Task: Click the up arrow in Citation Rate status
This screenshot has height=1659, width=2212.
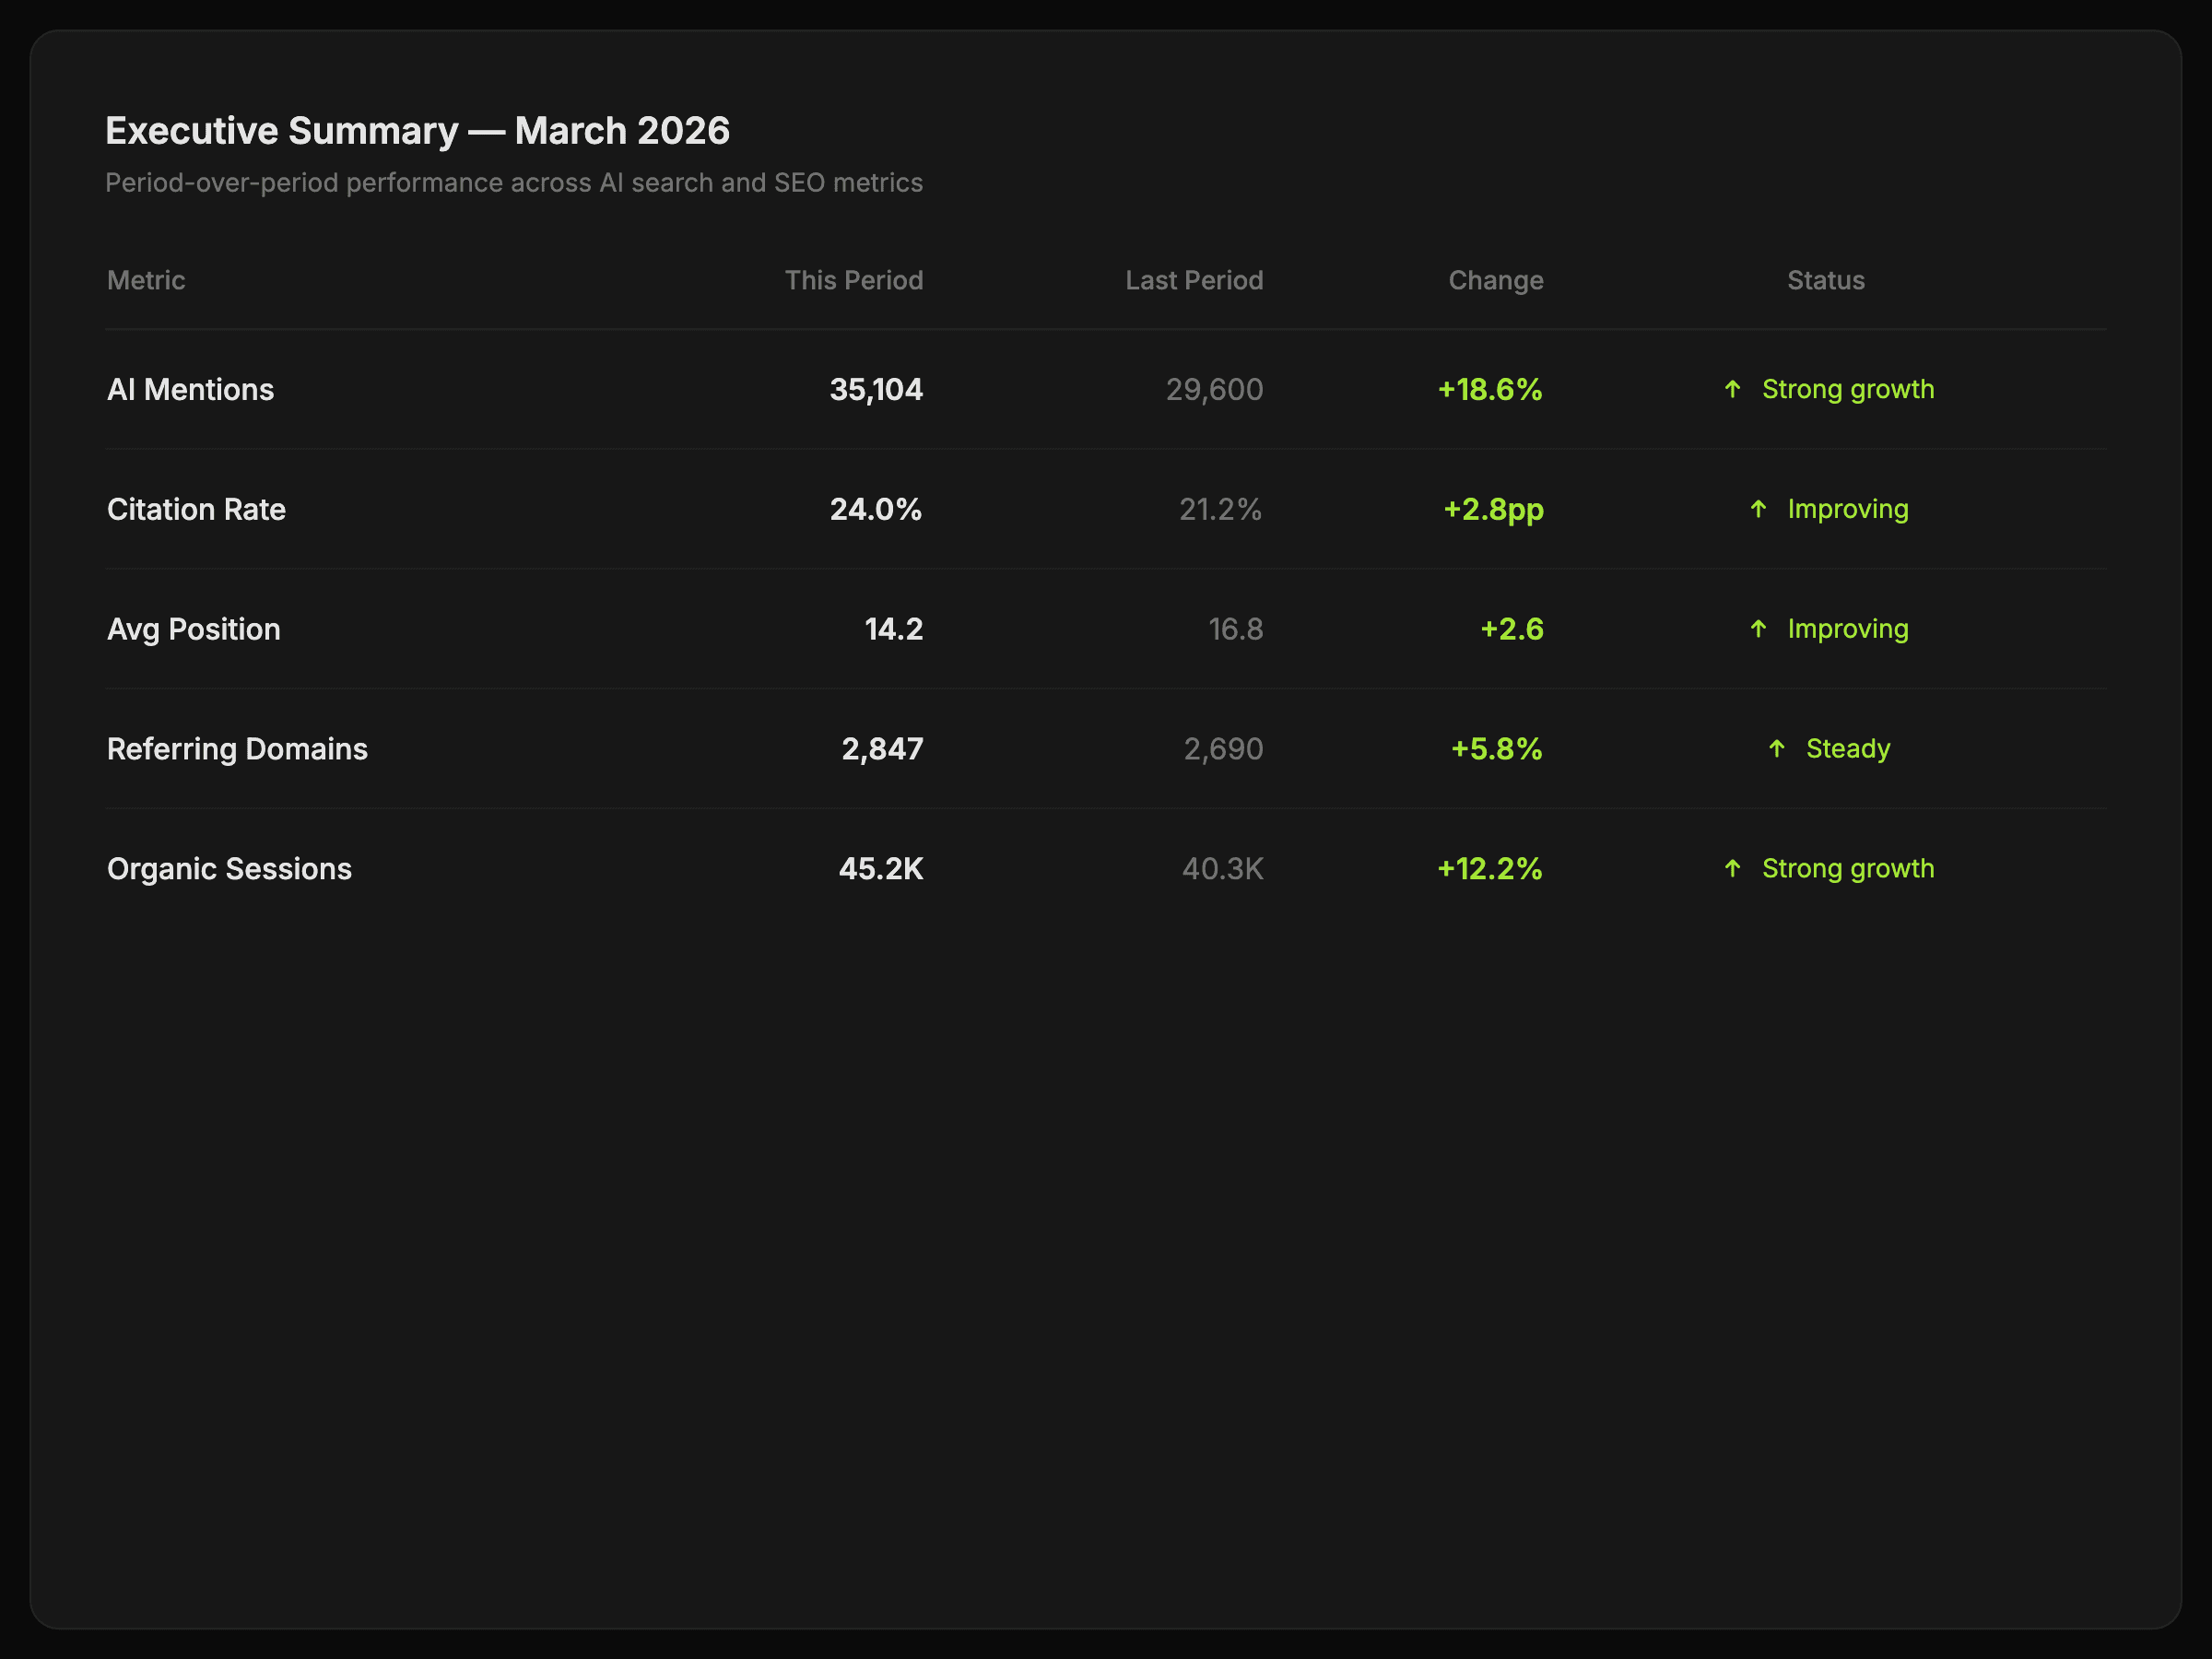Action: (x=1758, y=509)
